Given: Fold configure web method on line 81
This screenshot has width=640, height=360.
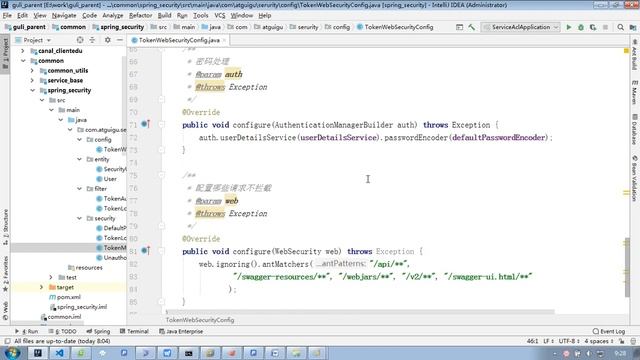Looking at the screenshot, I should 162,251.
